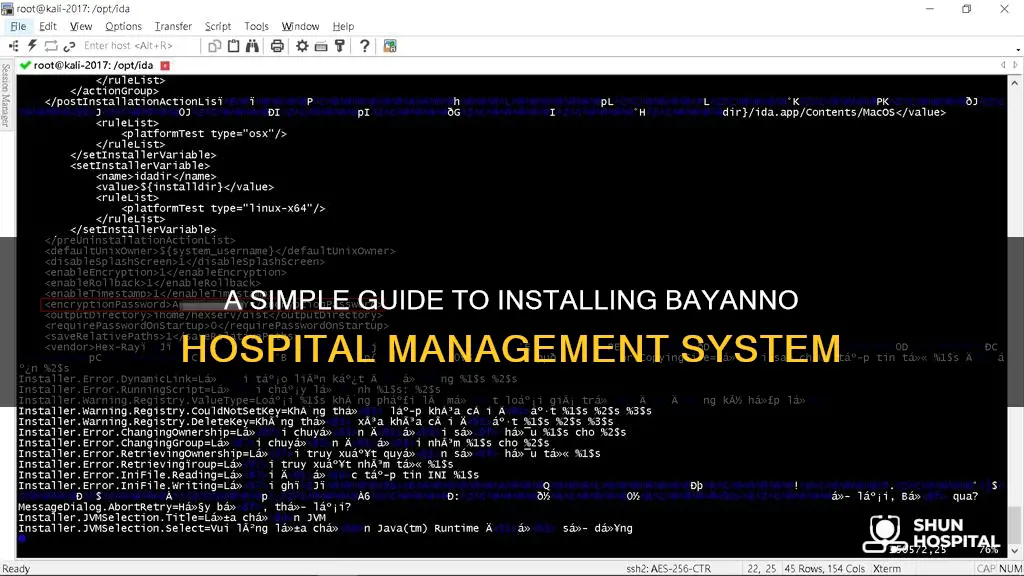This screenshot has height=576, width=1024.
Task: Click the '</postInstallationActionList' terminal text
Action: click(x=134, y=101)
